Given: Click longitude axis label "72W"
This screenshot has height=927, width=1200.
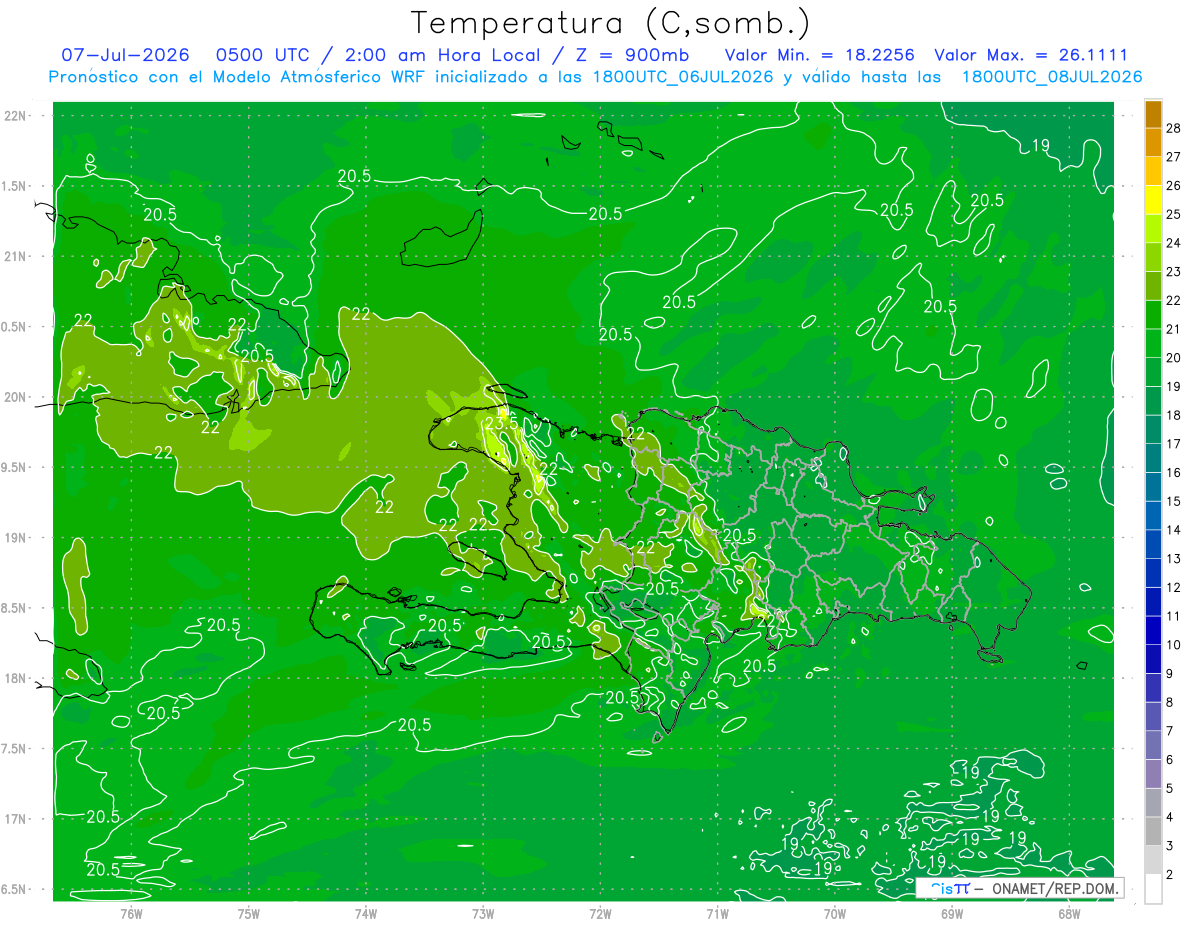Looking at the screenshot, I should pos(601,913).
